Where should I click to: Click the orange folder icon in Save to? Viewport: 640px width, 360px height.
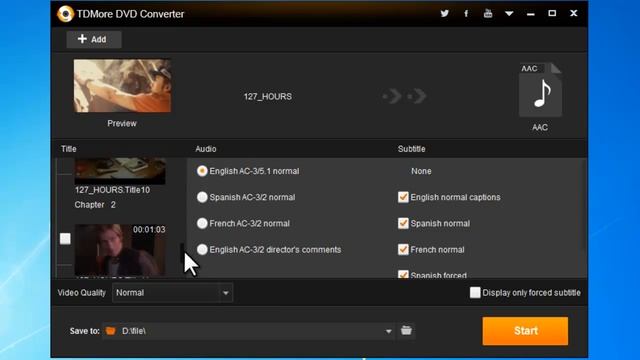(x=111, y=331)
